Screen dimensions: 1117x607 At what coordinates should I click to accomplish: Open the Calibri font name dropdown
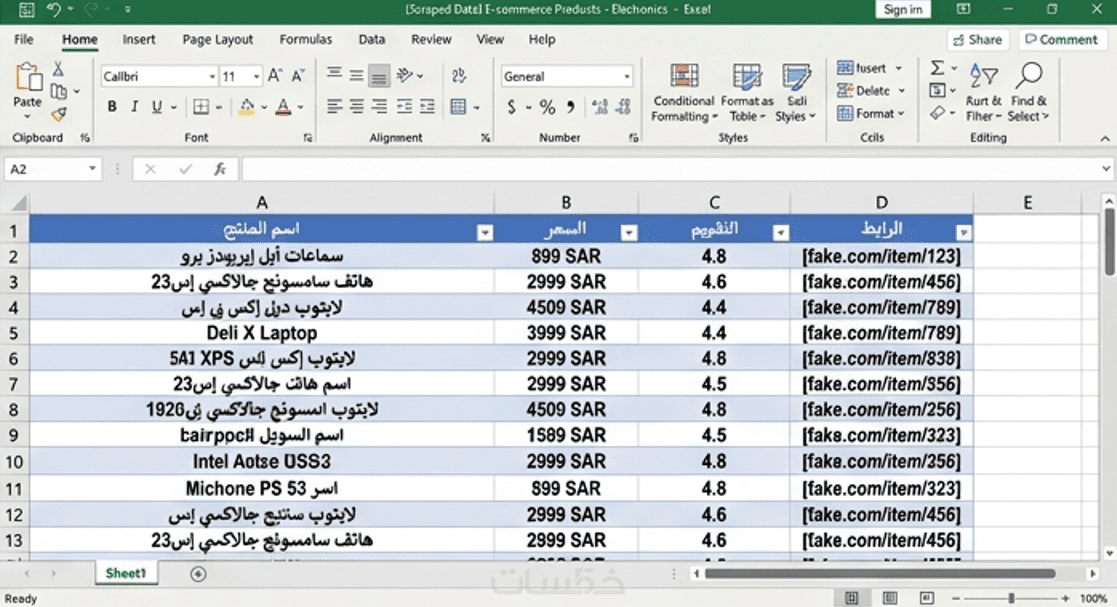[x=212, y=76]
